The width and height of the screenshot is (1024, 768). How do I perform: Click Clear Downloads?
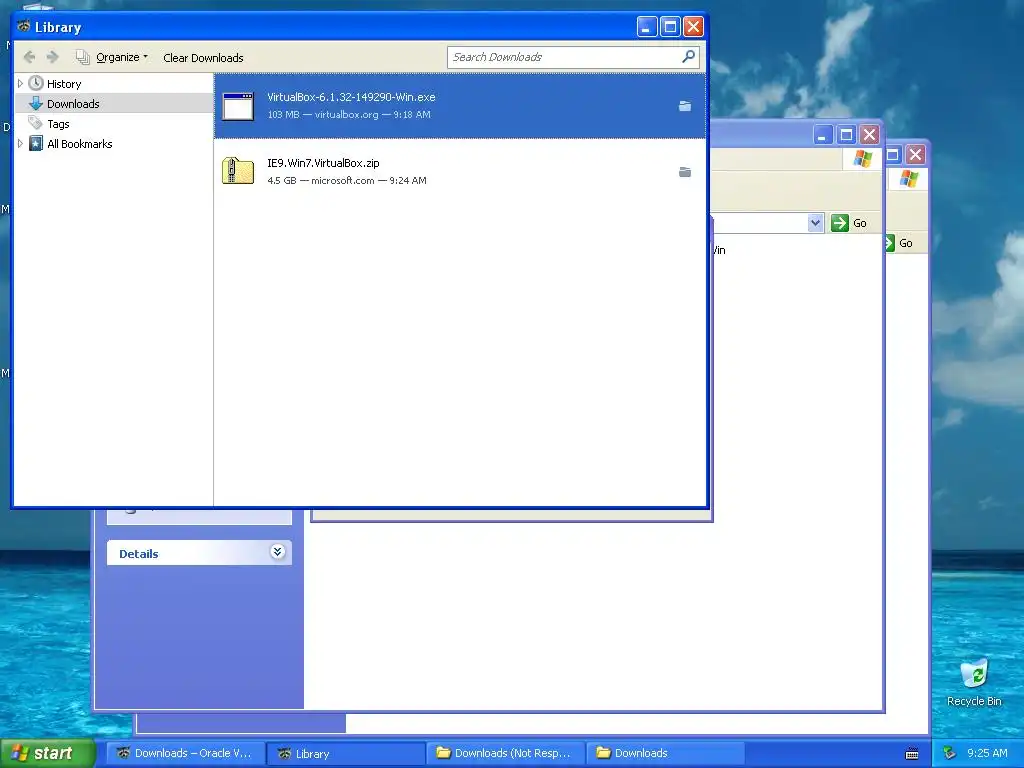[203, 57]
